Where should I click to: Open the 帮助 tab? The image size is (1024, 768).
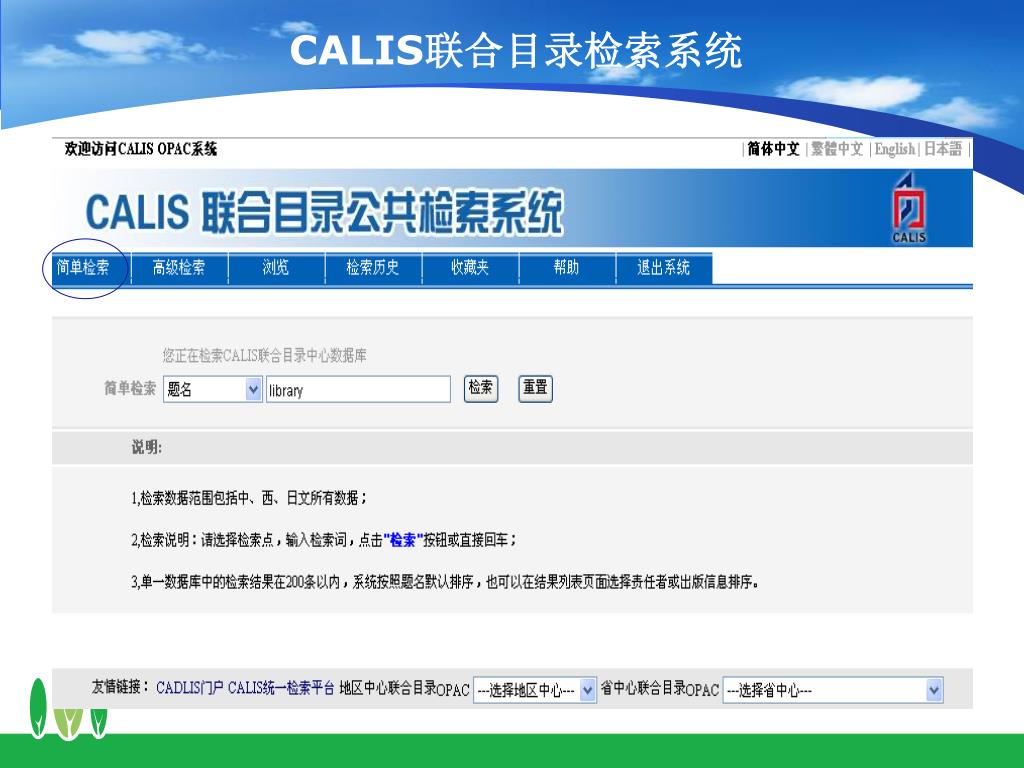pyautogui.click(x=566, y=268)
